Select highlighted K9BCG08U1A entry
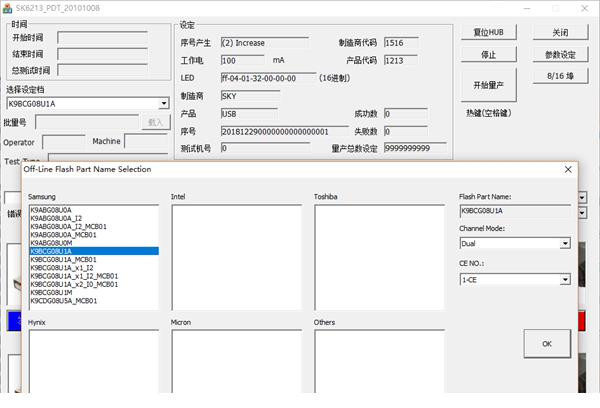The width and height of the screenshot is (600, 408). point(94,251)
